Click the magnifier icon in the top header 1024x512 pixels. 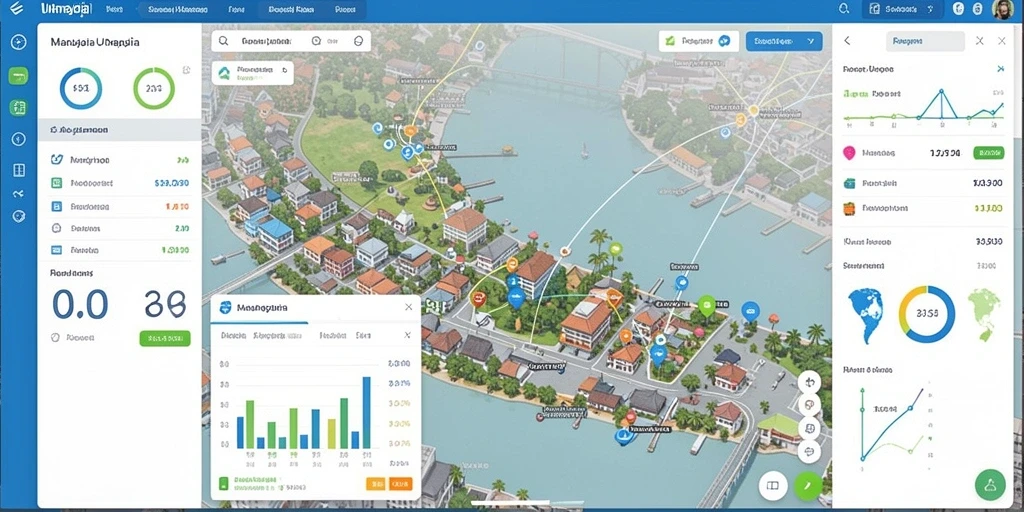tap(844, 9)
